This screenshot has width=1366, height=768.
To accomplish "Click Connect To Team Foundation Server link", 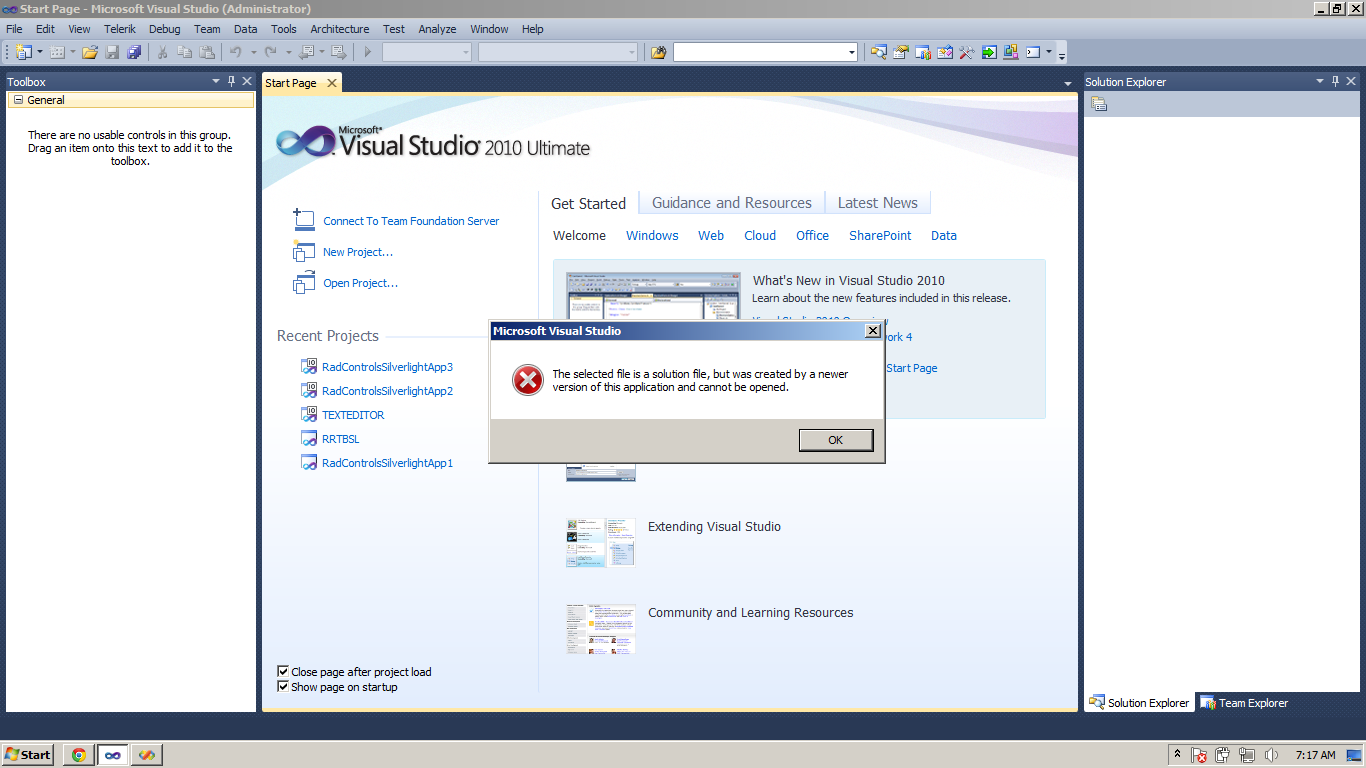I will pyautogui.click(x=411, y=221).
